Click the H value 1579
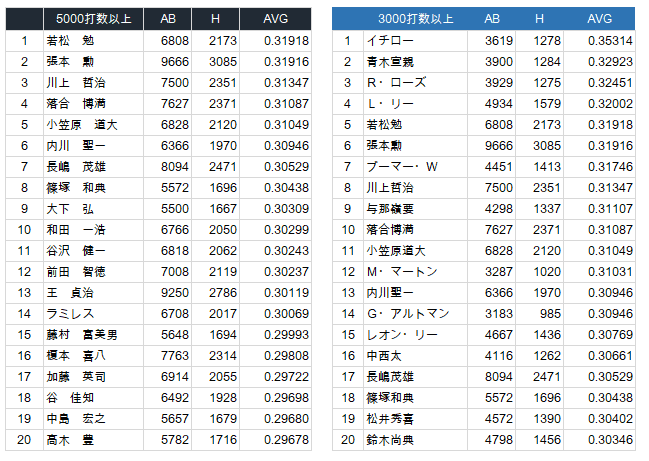The image size is (649, 461). click(x=547, y=104)
